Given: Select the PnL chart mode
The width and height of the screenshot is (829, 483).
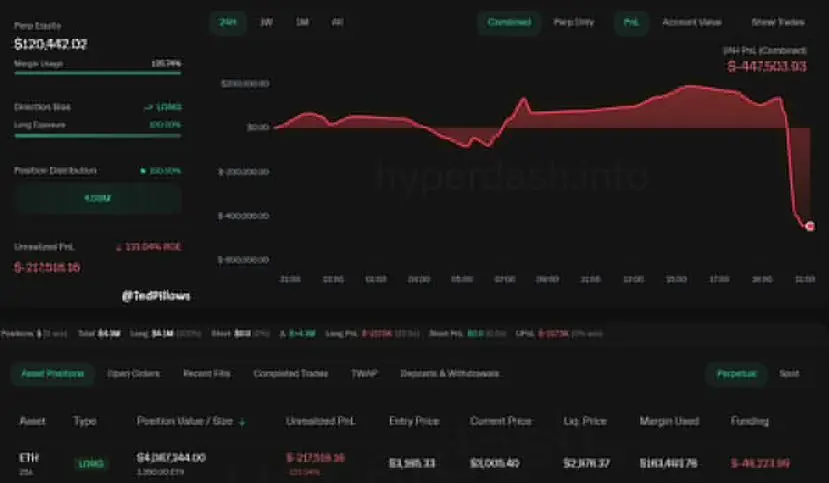Looking at the screenshot, I should pyautogui.click(x=631, y=22).
